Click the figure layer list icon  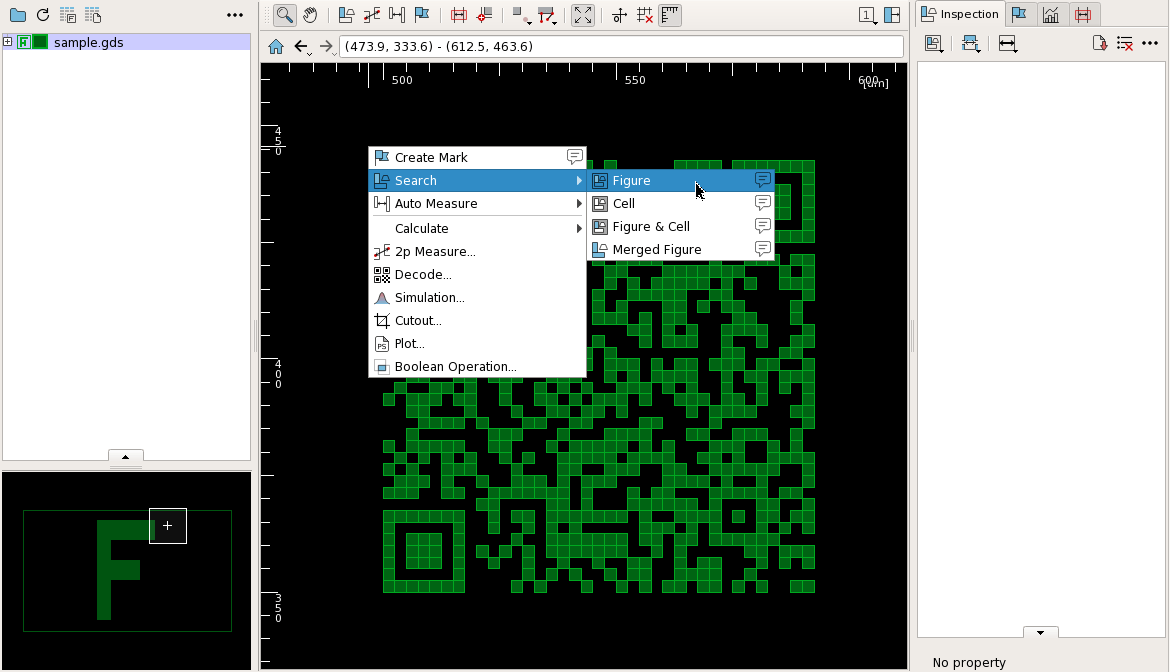(x=68, y=15)
